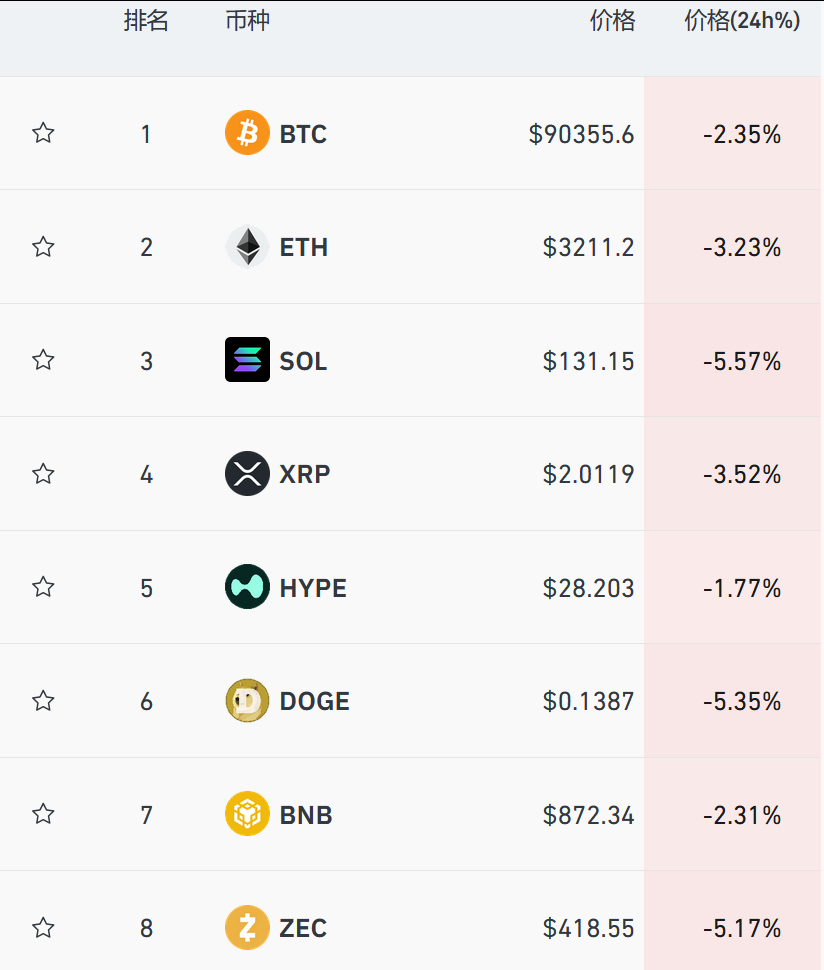Add DOGE to favorites via star
Screen dimensions: 824x970
click(43, 701)
